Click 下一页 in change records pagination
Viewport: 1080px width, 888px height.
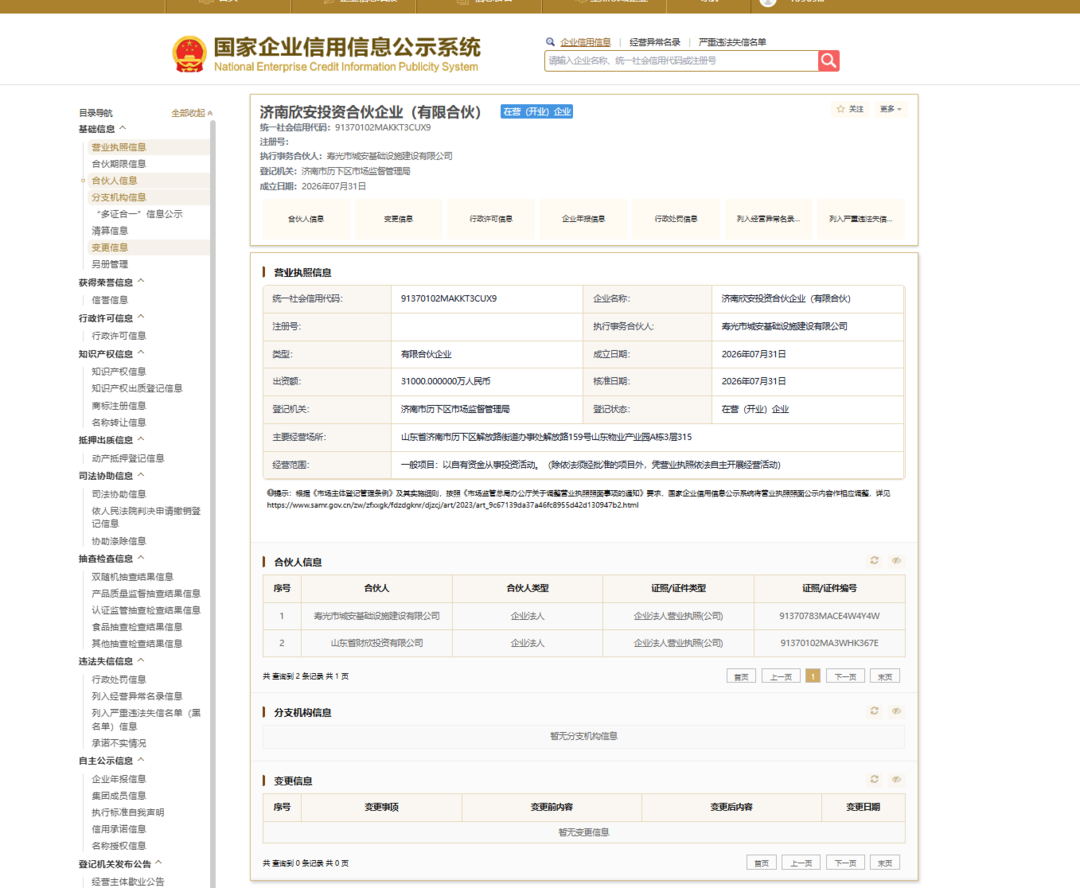[x=845, y=863]
